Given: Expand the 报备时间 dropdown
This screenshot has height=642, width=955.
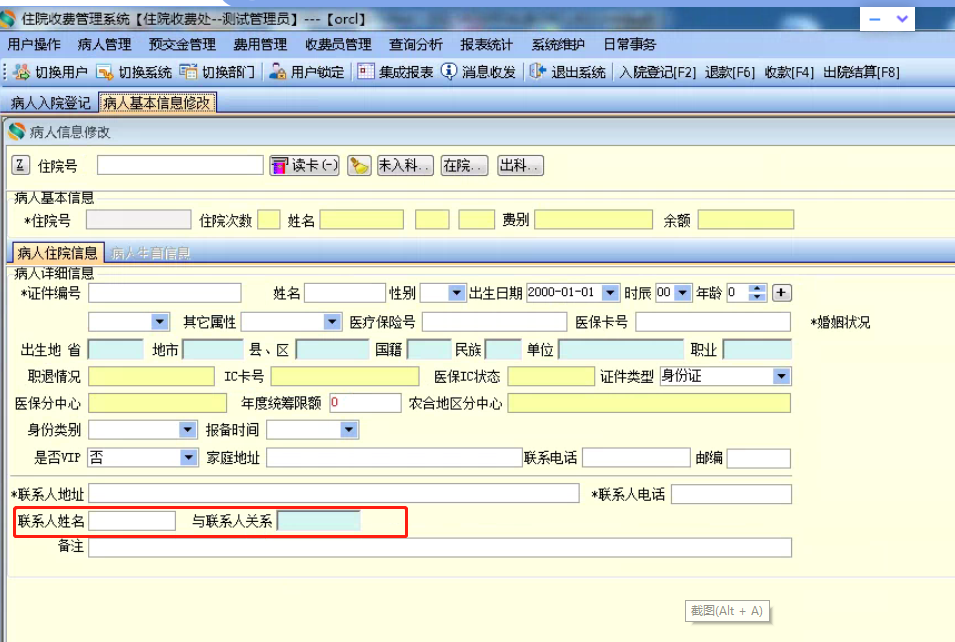Looking at the screenshot, I should (349, 430).
